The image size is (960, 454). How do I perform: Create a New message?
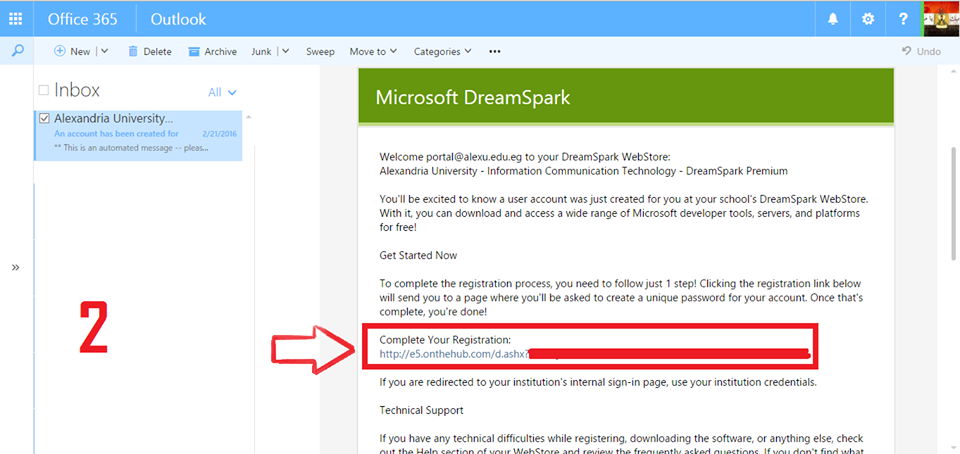(72, 51)
